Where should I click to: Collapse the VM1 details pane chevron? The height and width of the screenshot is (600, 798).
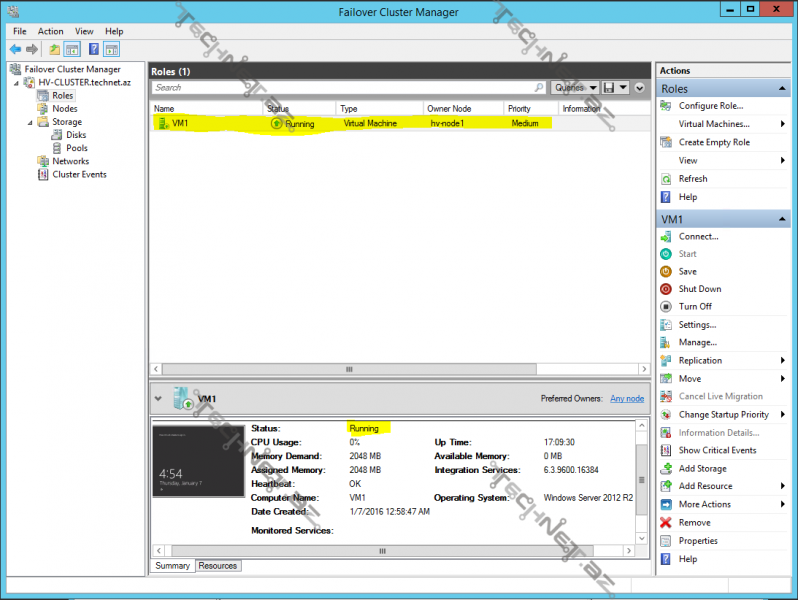coord(158,398)
